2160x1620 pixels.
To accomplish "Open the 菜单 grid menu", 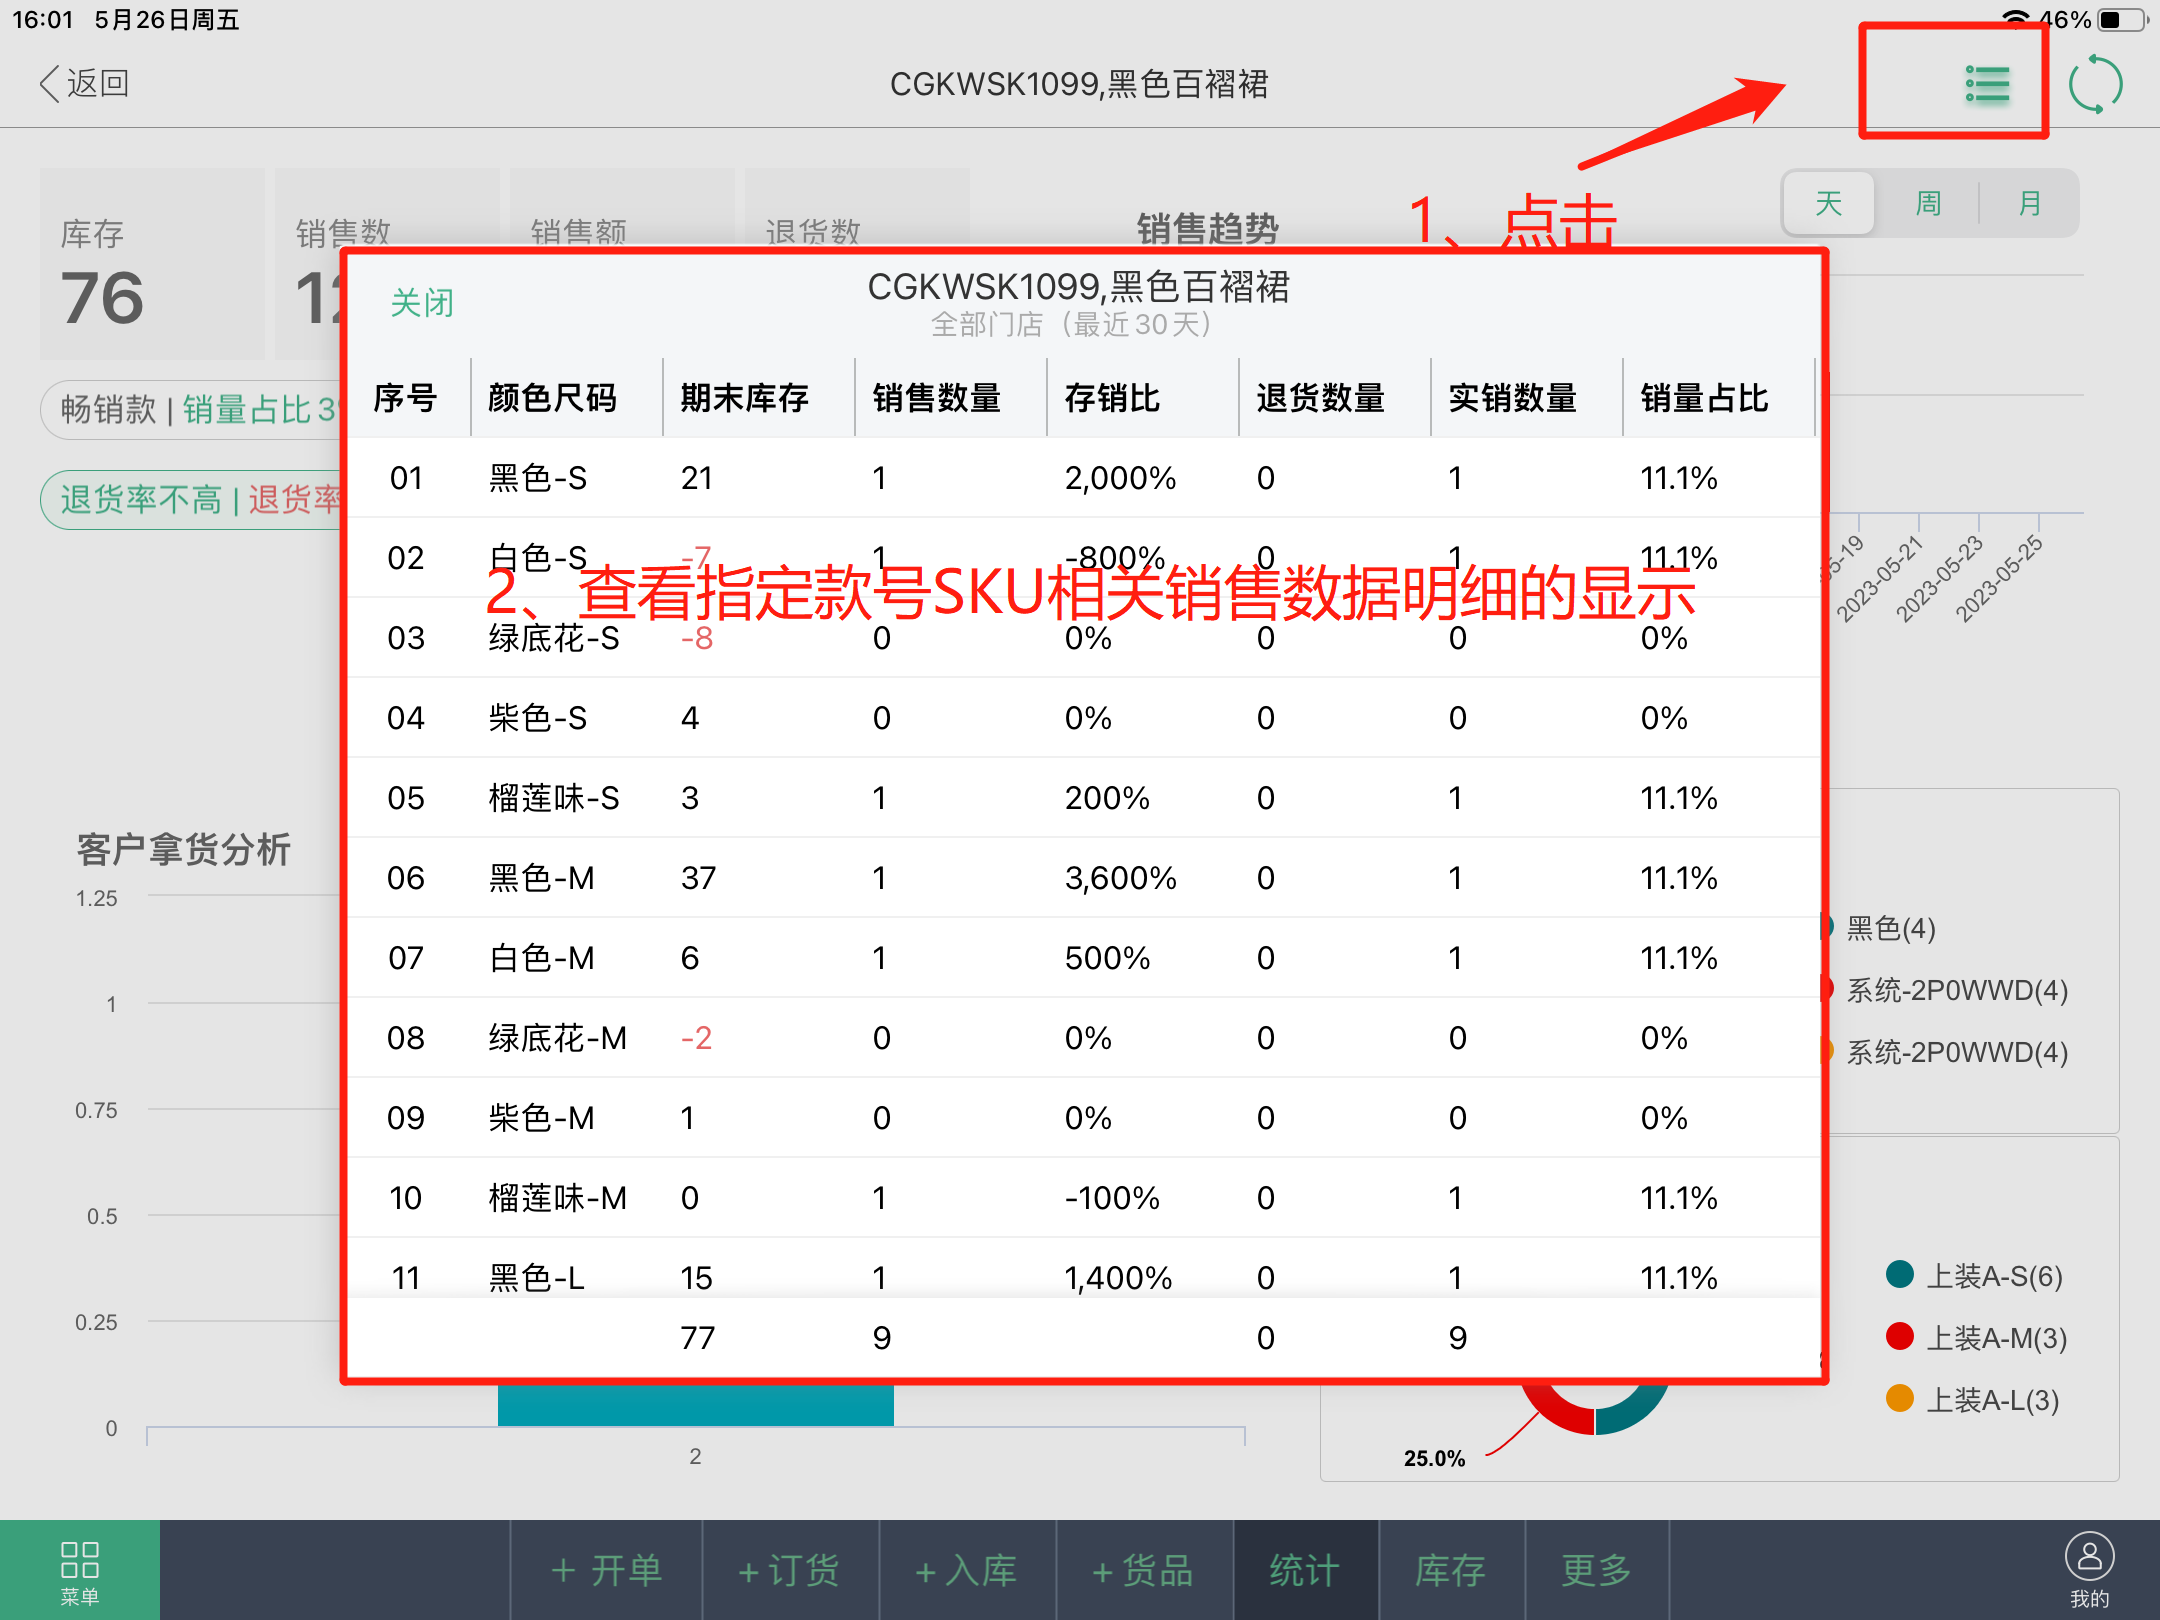I will tap(80, 1571).
